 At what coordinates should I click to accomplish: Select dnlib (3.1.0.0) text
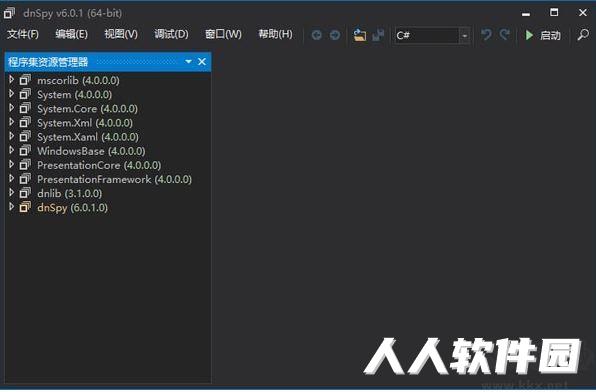[70, 194]
